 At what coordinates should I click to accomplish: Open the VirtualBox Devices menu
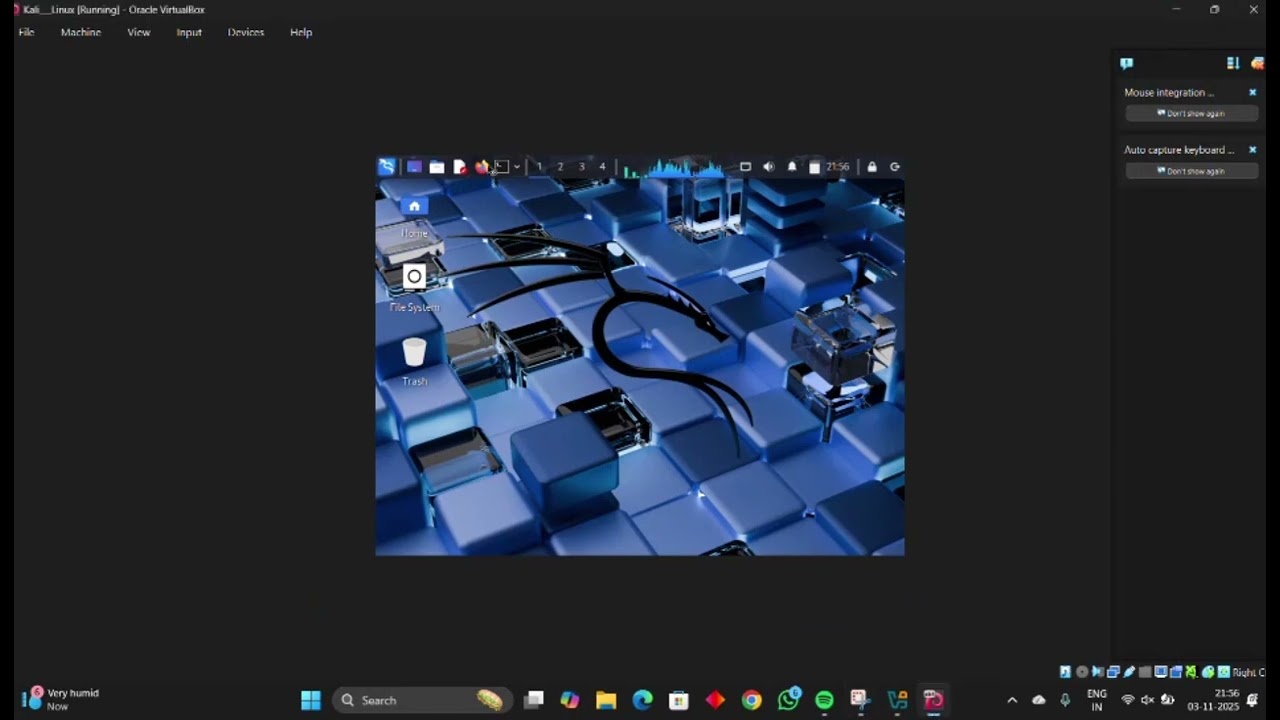point(246,32)
